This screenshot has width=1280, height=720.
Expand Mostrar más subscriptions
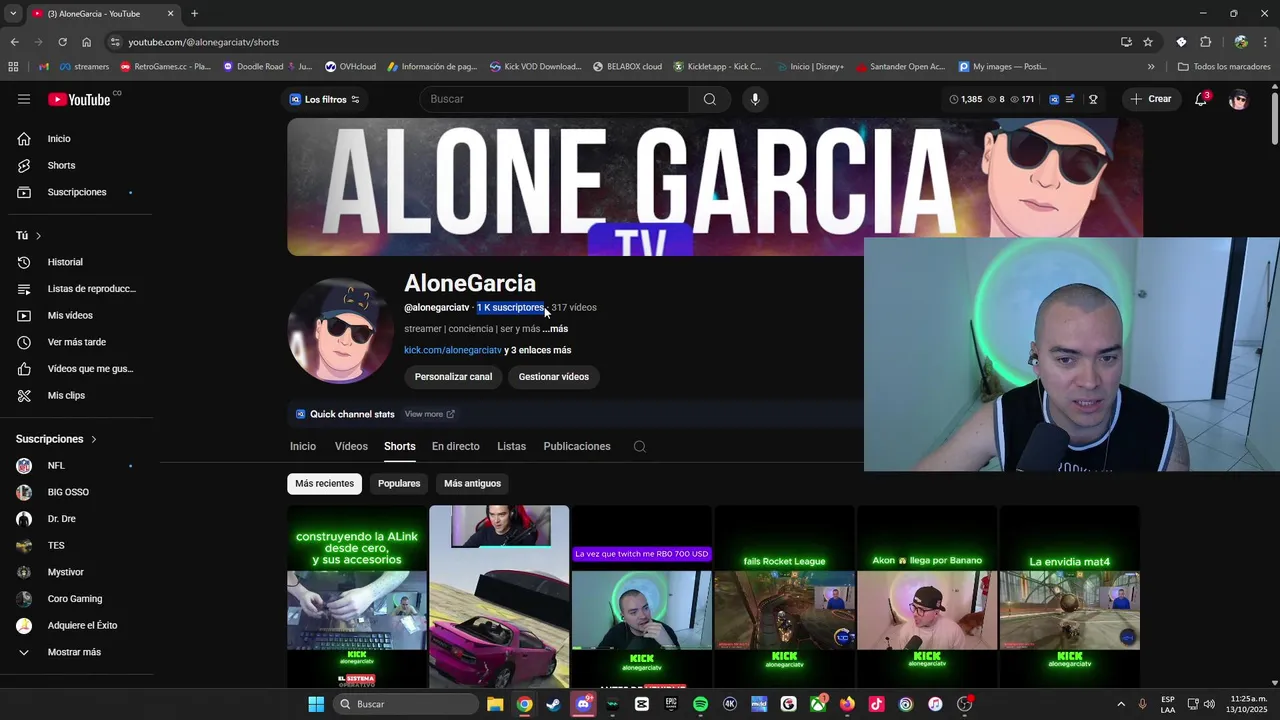coord(76,652)
